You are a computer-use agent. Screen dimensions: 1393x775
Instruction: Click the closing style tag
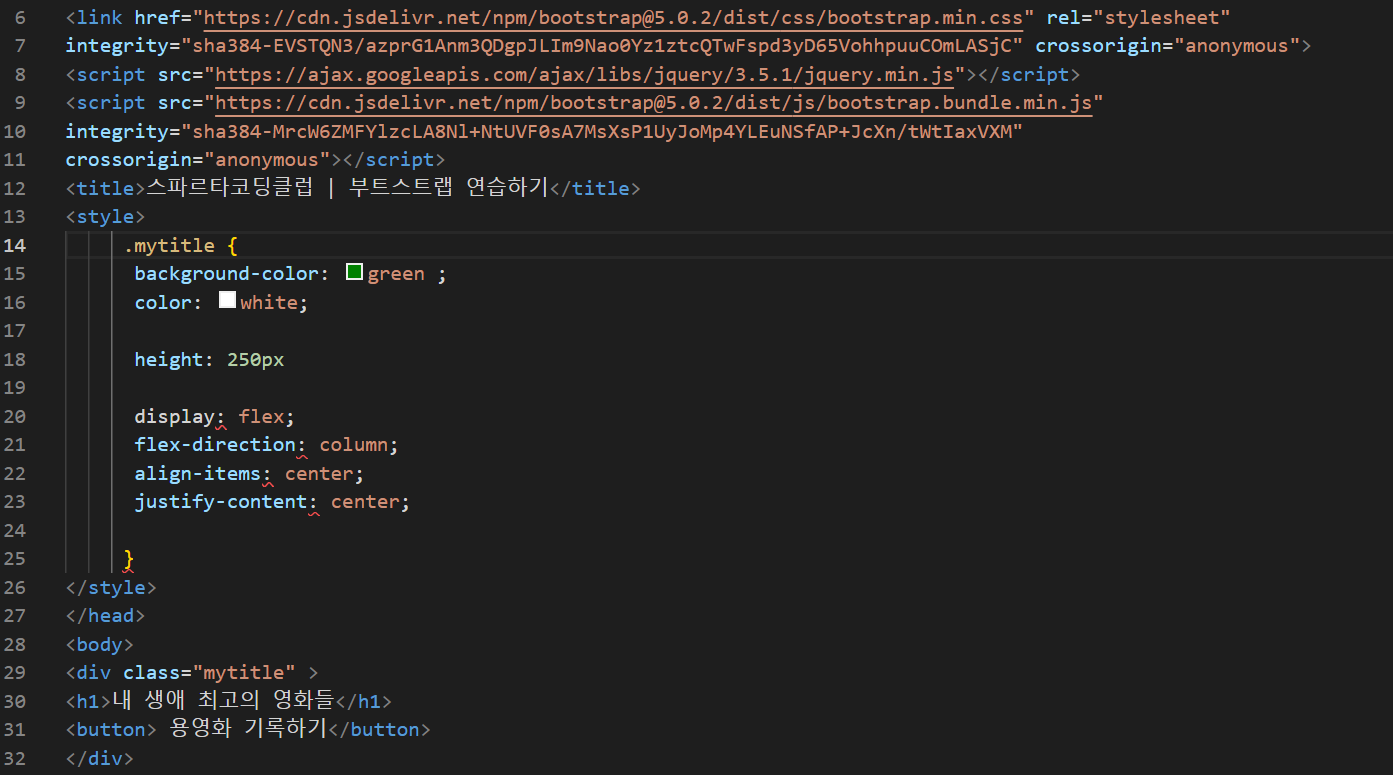point(111,587)
